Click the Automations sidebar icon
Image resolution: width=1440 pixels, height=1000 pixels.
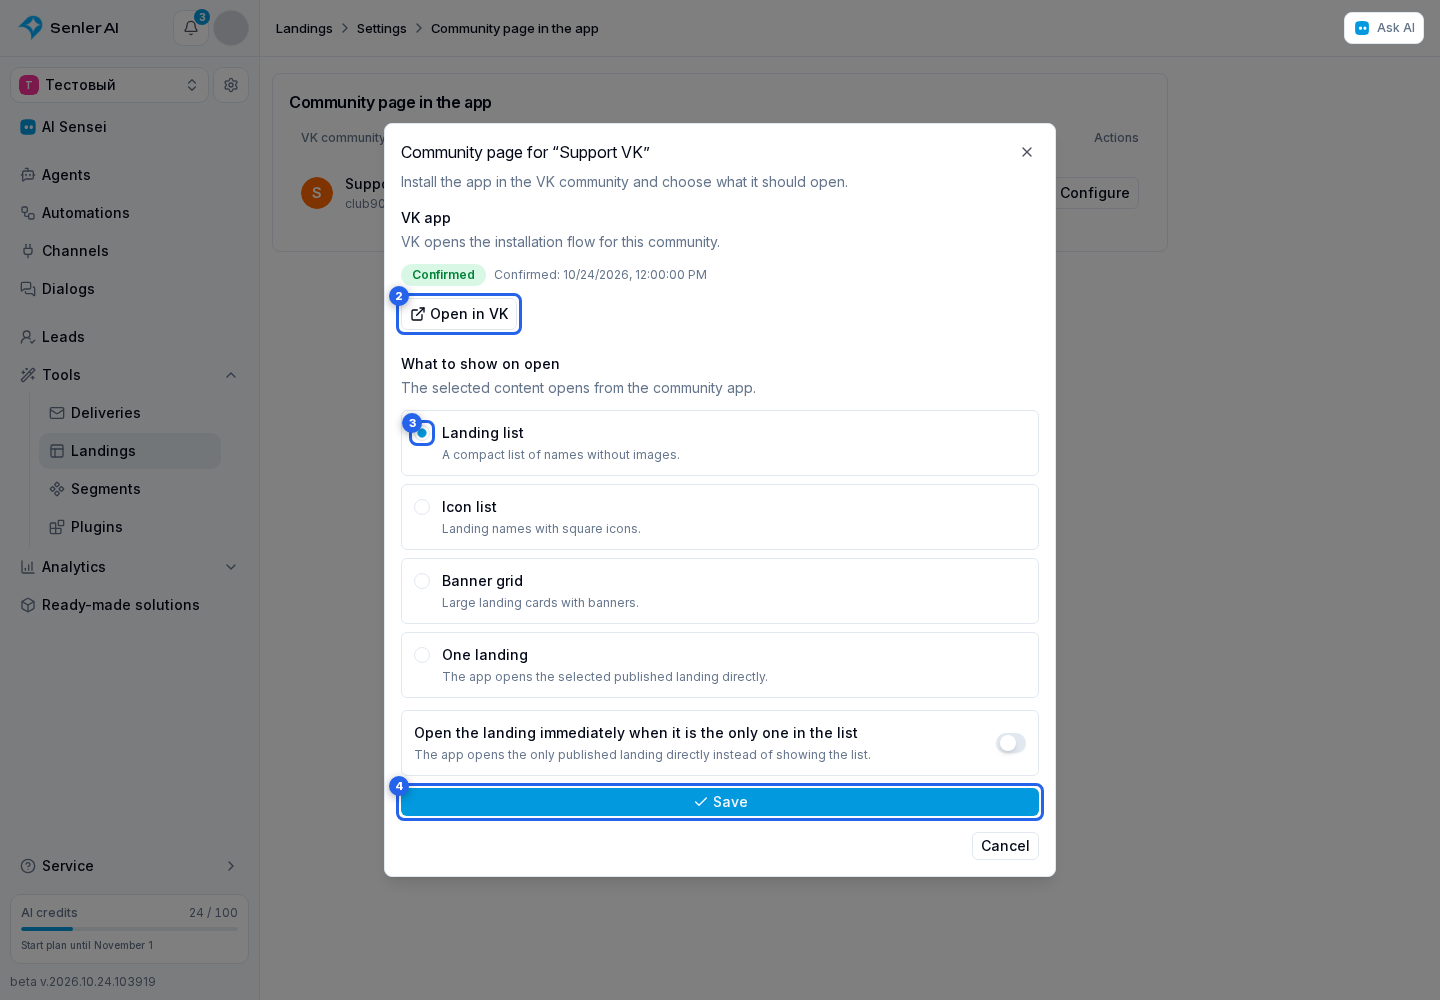[x=28, y=213]
